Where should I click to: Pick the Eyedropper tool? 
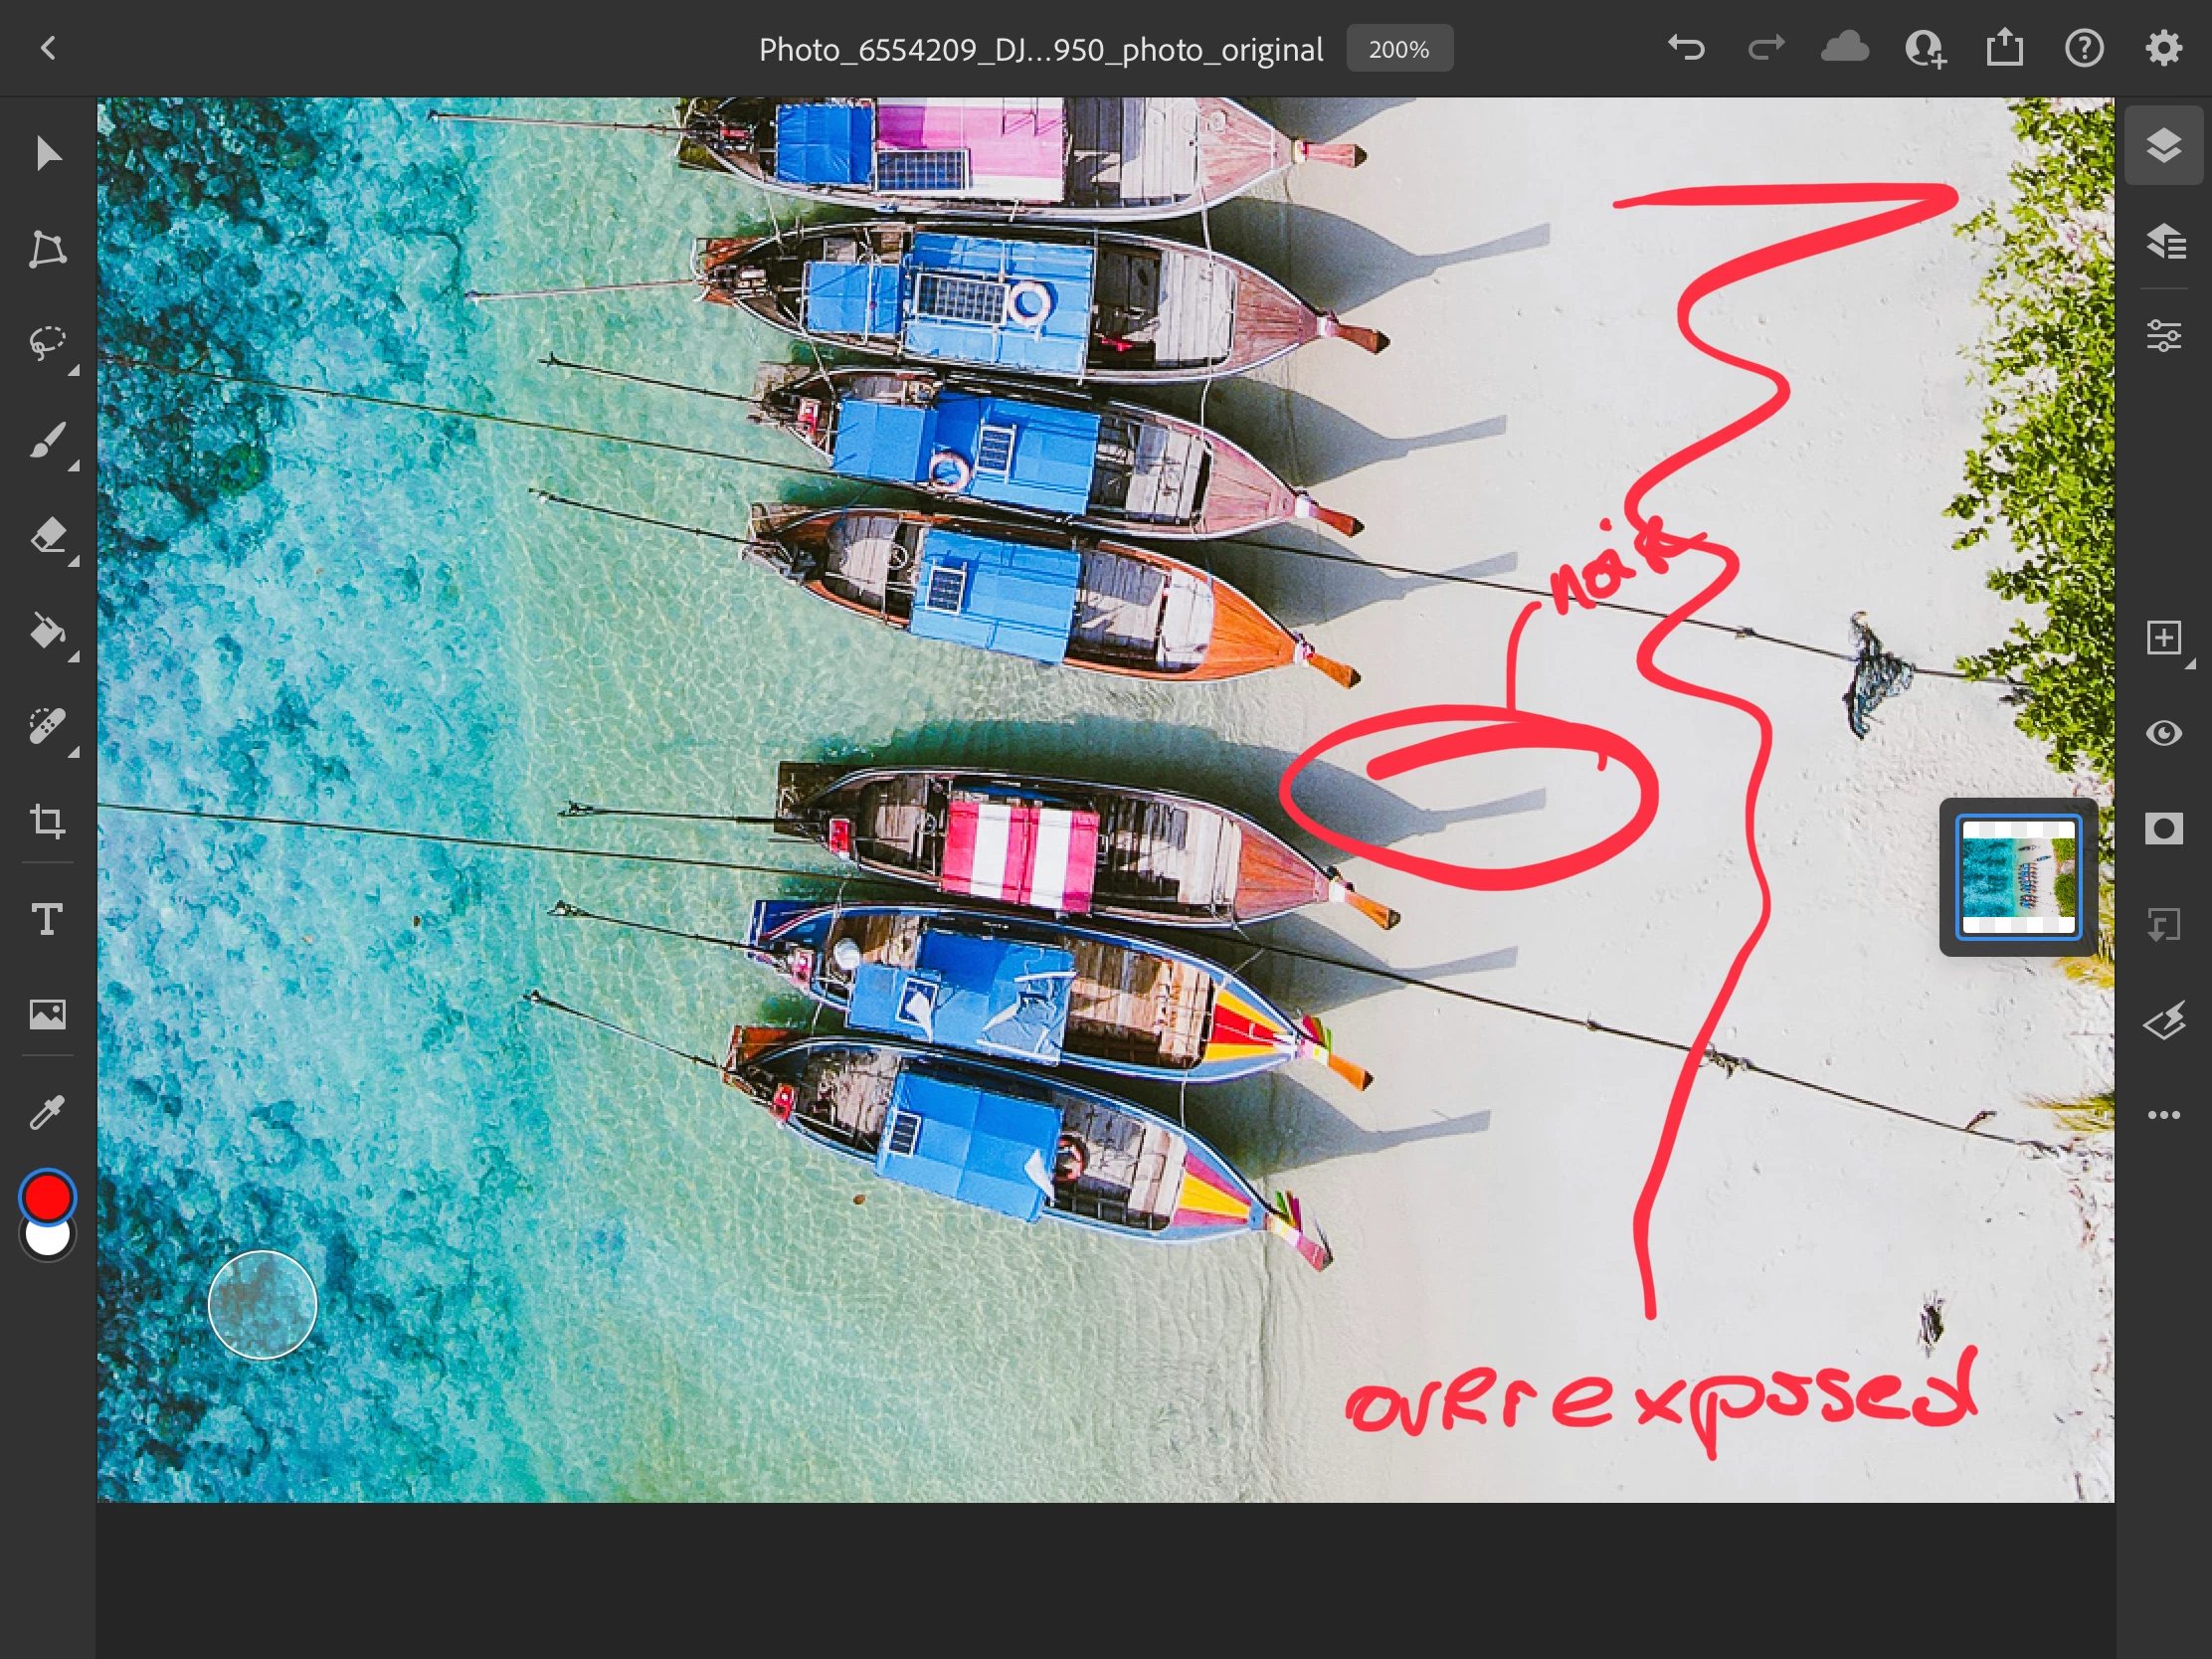(x=47, y=1111)
